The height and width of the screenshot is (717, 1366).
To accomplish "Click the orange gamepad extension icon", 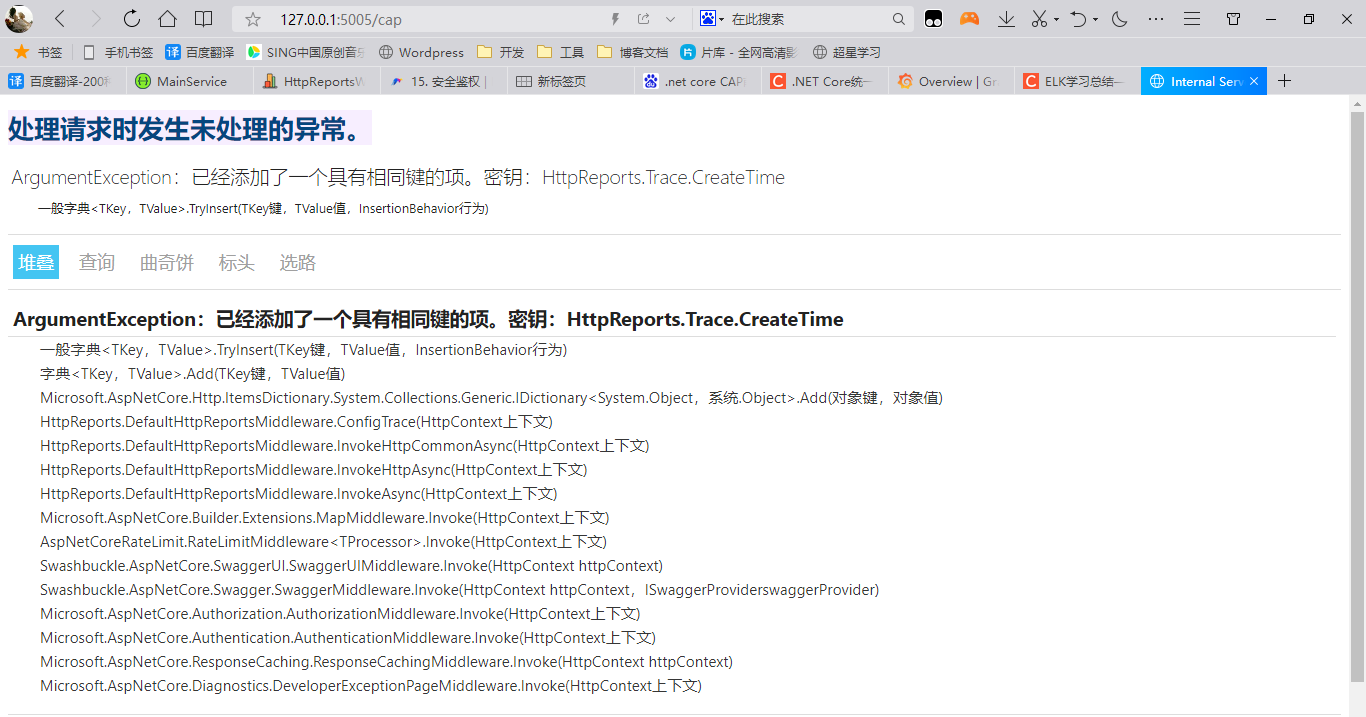I will (x=968, y=19).
